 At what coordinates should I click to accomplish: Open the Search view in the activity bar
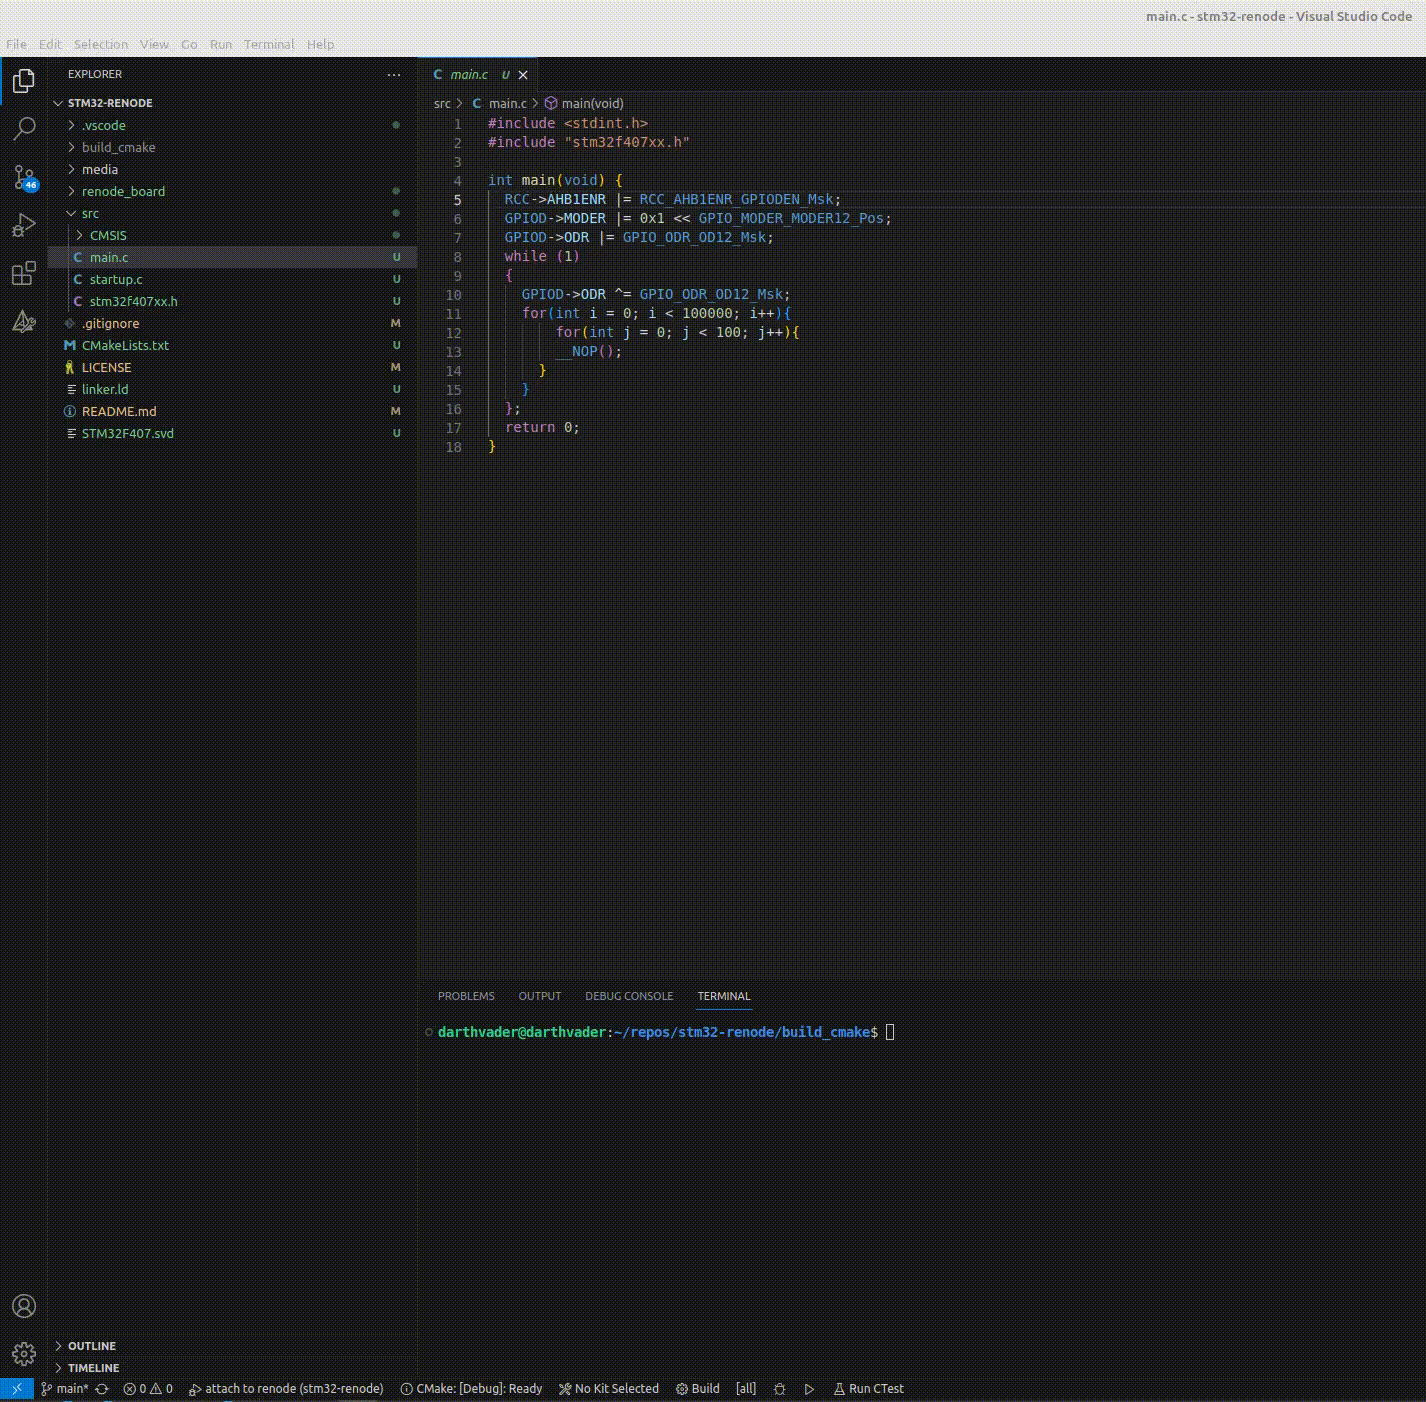click(24, 128)
